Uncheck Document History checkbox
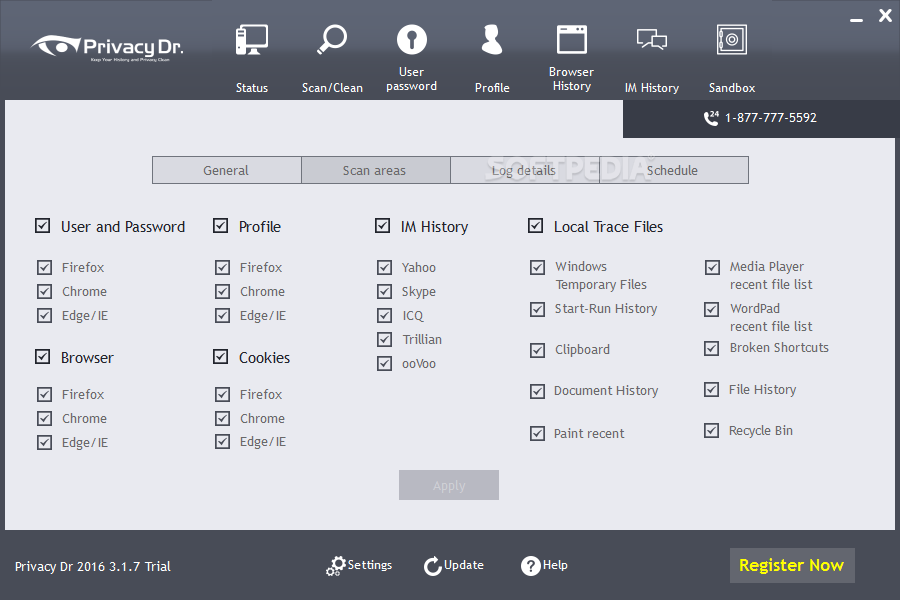This screenshot has width=900, height=600. click(537, 392)
